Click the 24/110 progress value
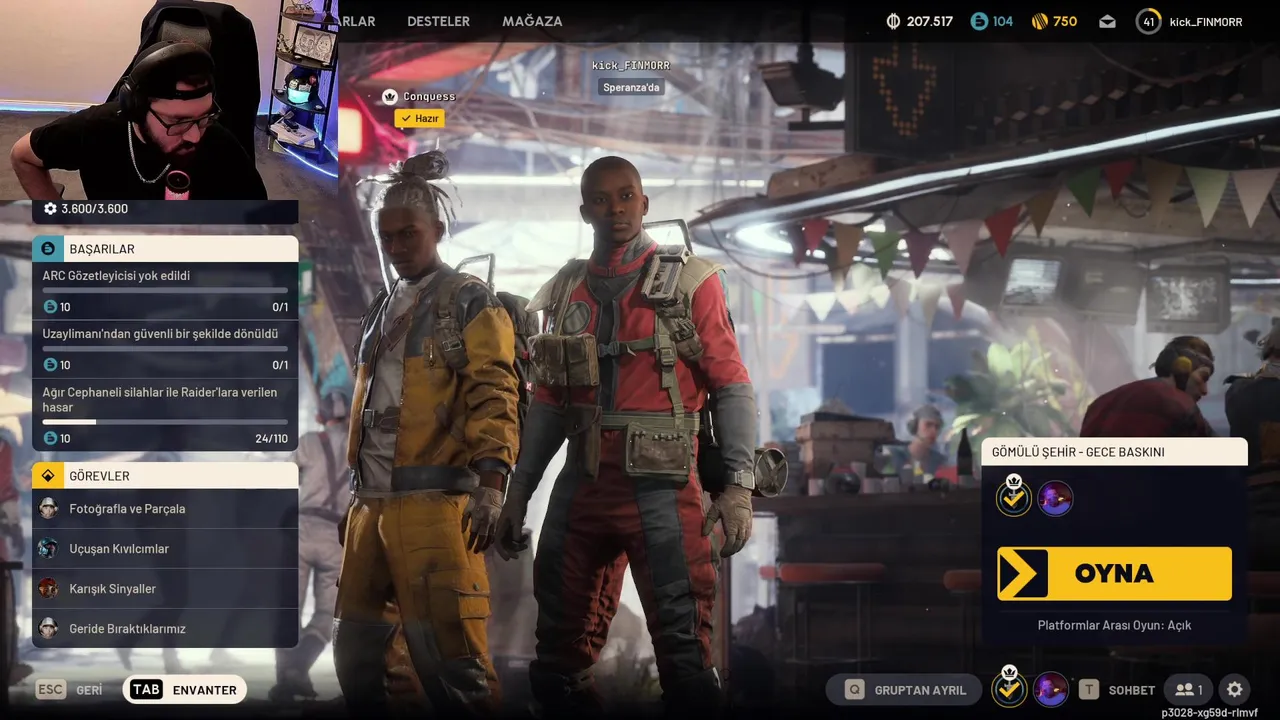Image resolution: width=1280 pixels, height=720 pixels. coord(271,438)
